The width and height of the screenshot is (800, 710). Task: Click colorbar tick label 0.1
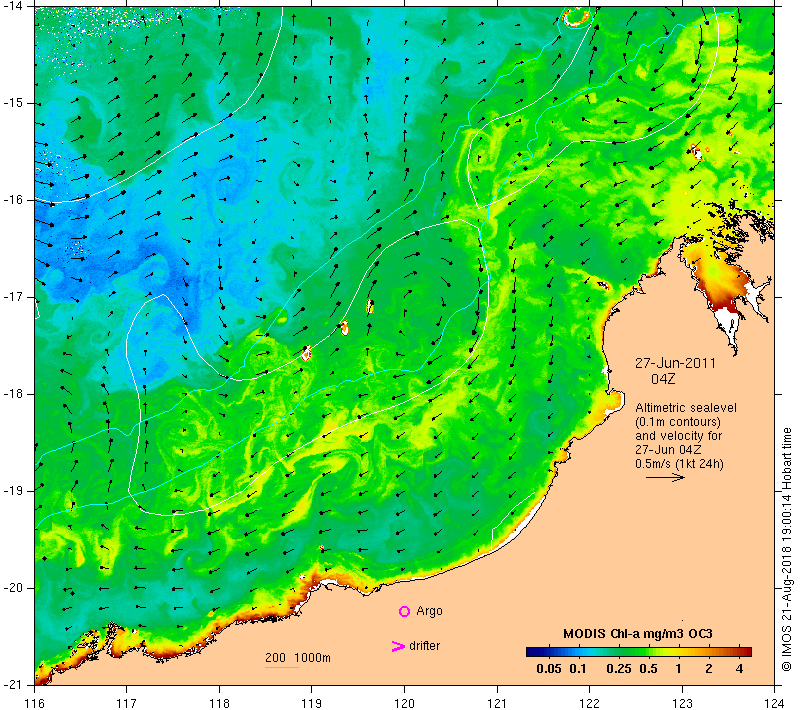[x=578, y=669]
